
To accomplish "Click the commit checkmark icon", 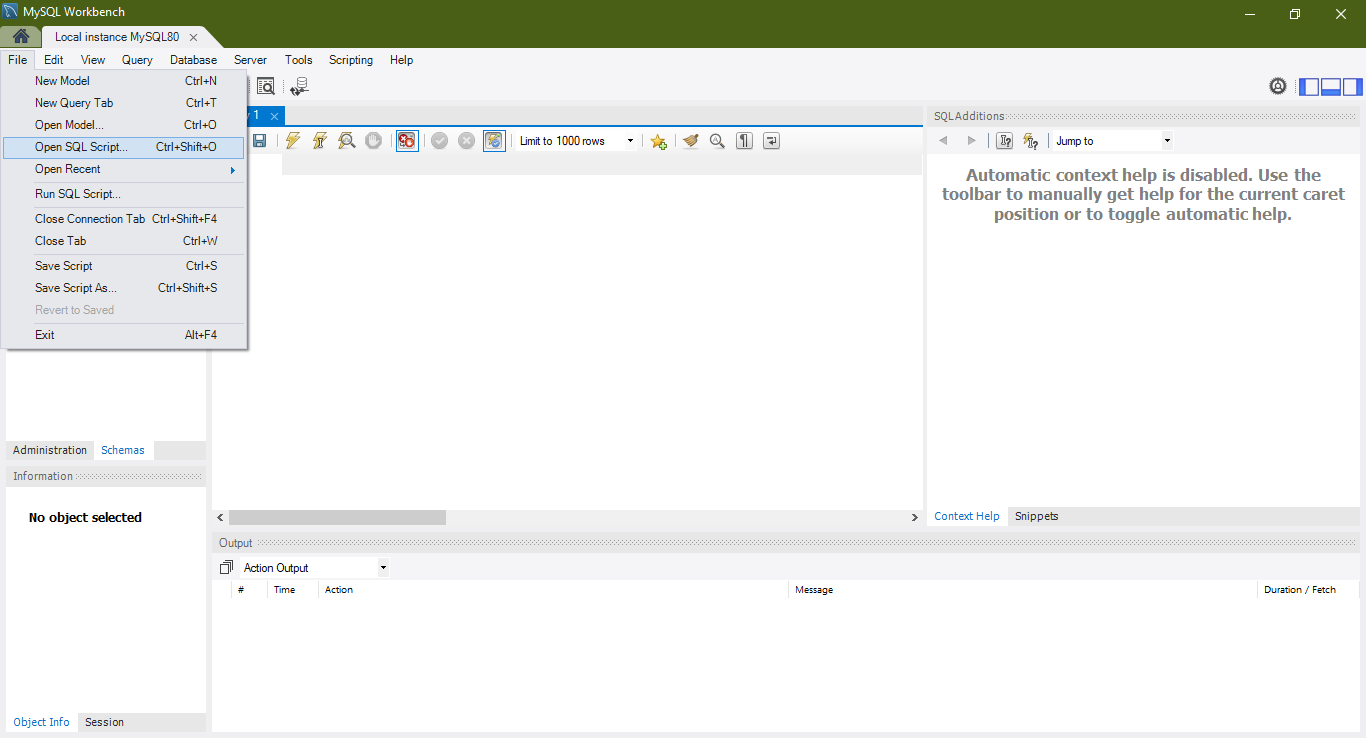I will 439,141.
